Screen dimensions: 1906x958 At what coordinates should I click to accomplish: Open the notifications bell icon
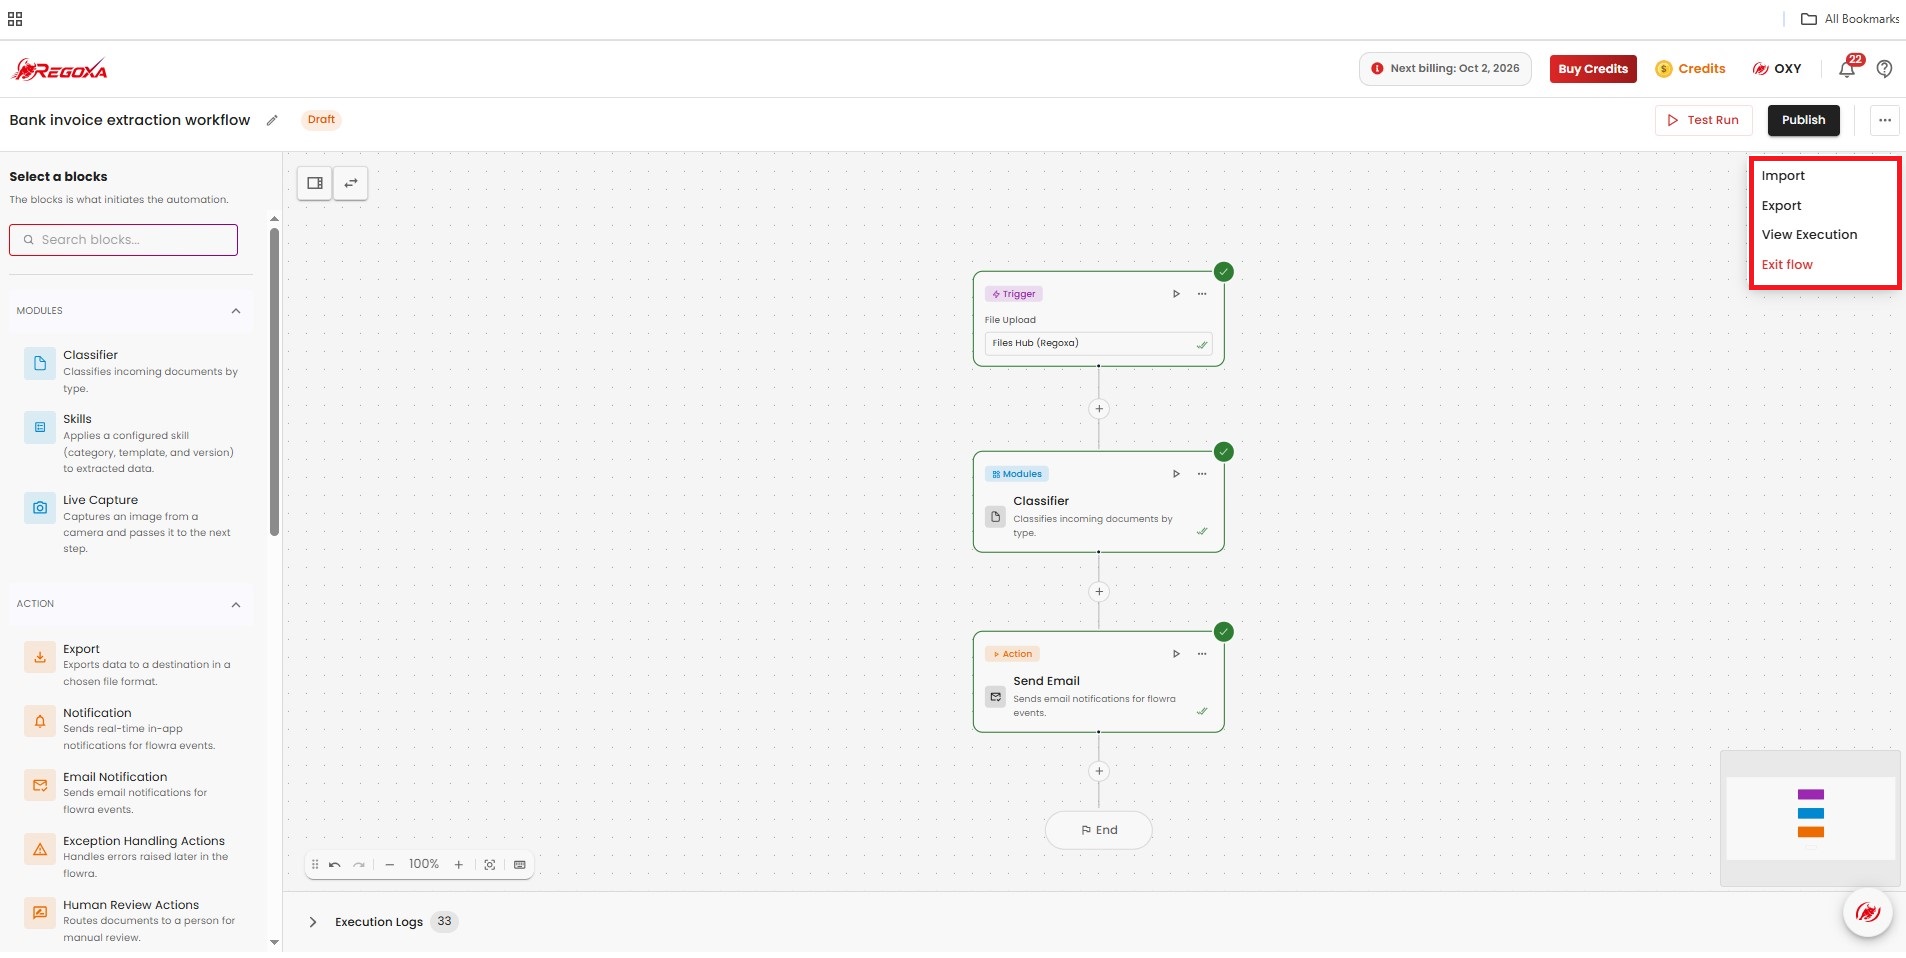(x=1847, y=69)
